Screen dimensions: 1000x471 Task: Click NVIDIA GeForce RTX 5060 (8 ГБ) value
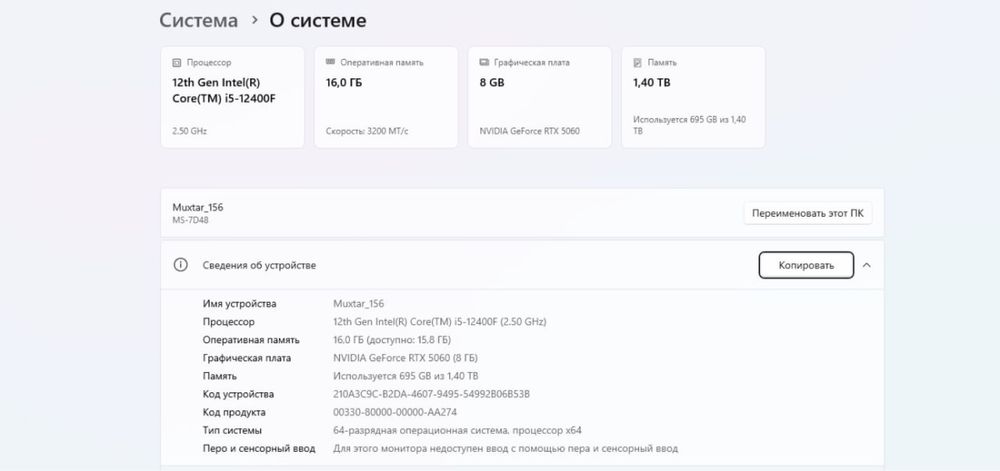[405, 358]
